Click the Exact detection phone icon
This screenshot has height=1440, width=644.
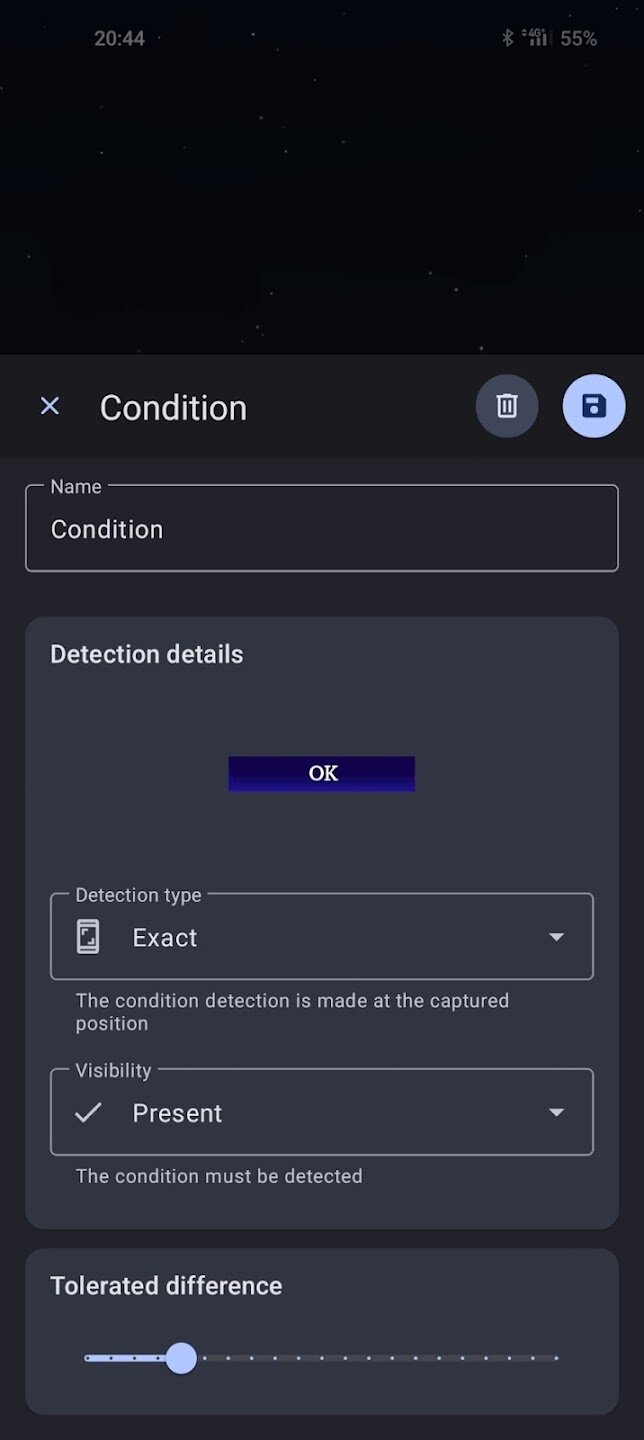pyautogui.click(x=88, y=937)
